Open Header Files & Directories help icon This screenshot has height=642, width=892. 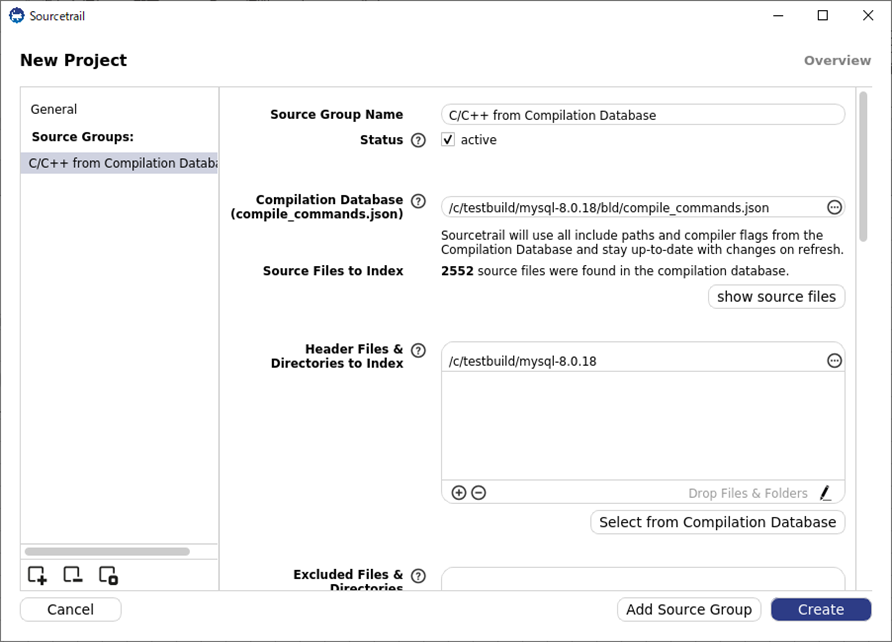click(418, 350)
